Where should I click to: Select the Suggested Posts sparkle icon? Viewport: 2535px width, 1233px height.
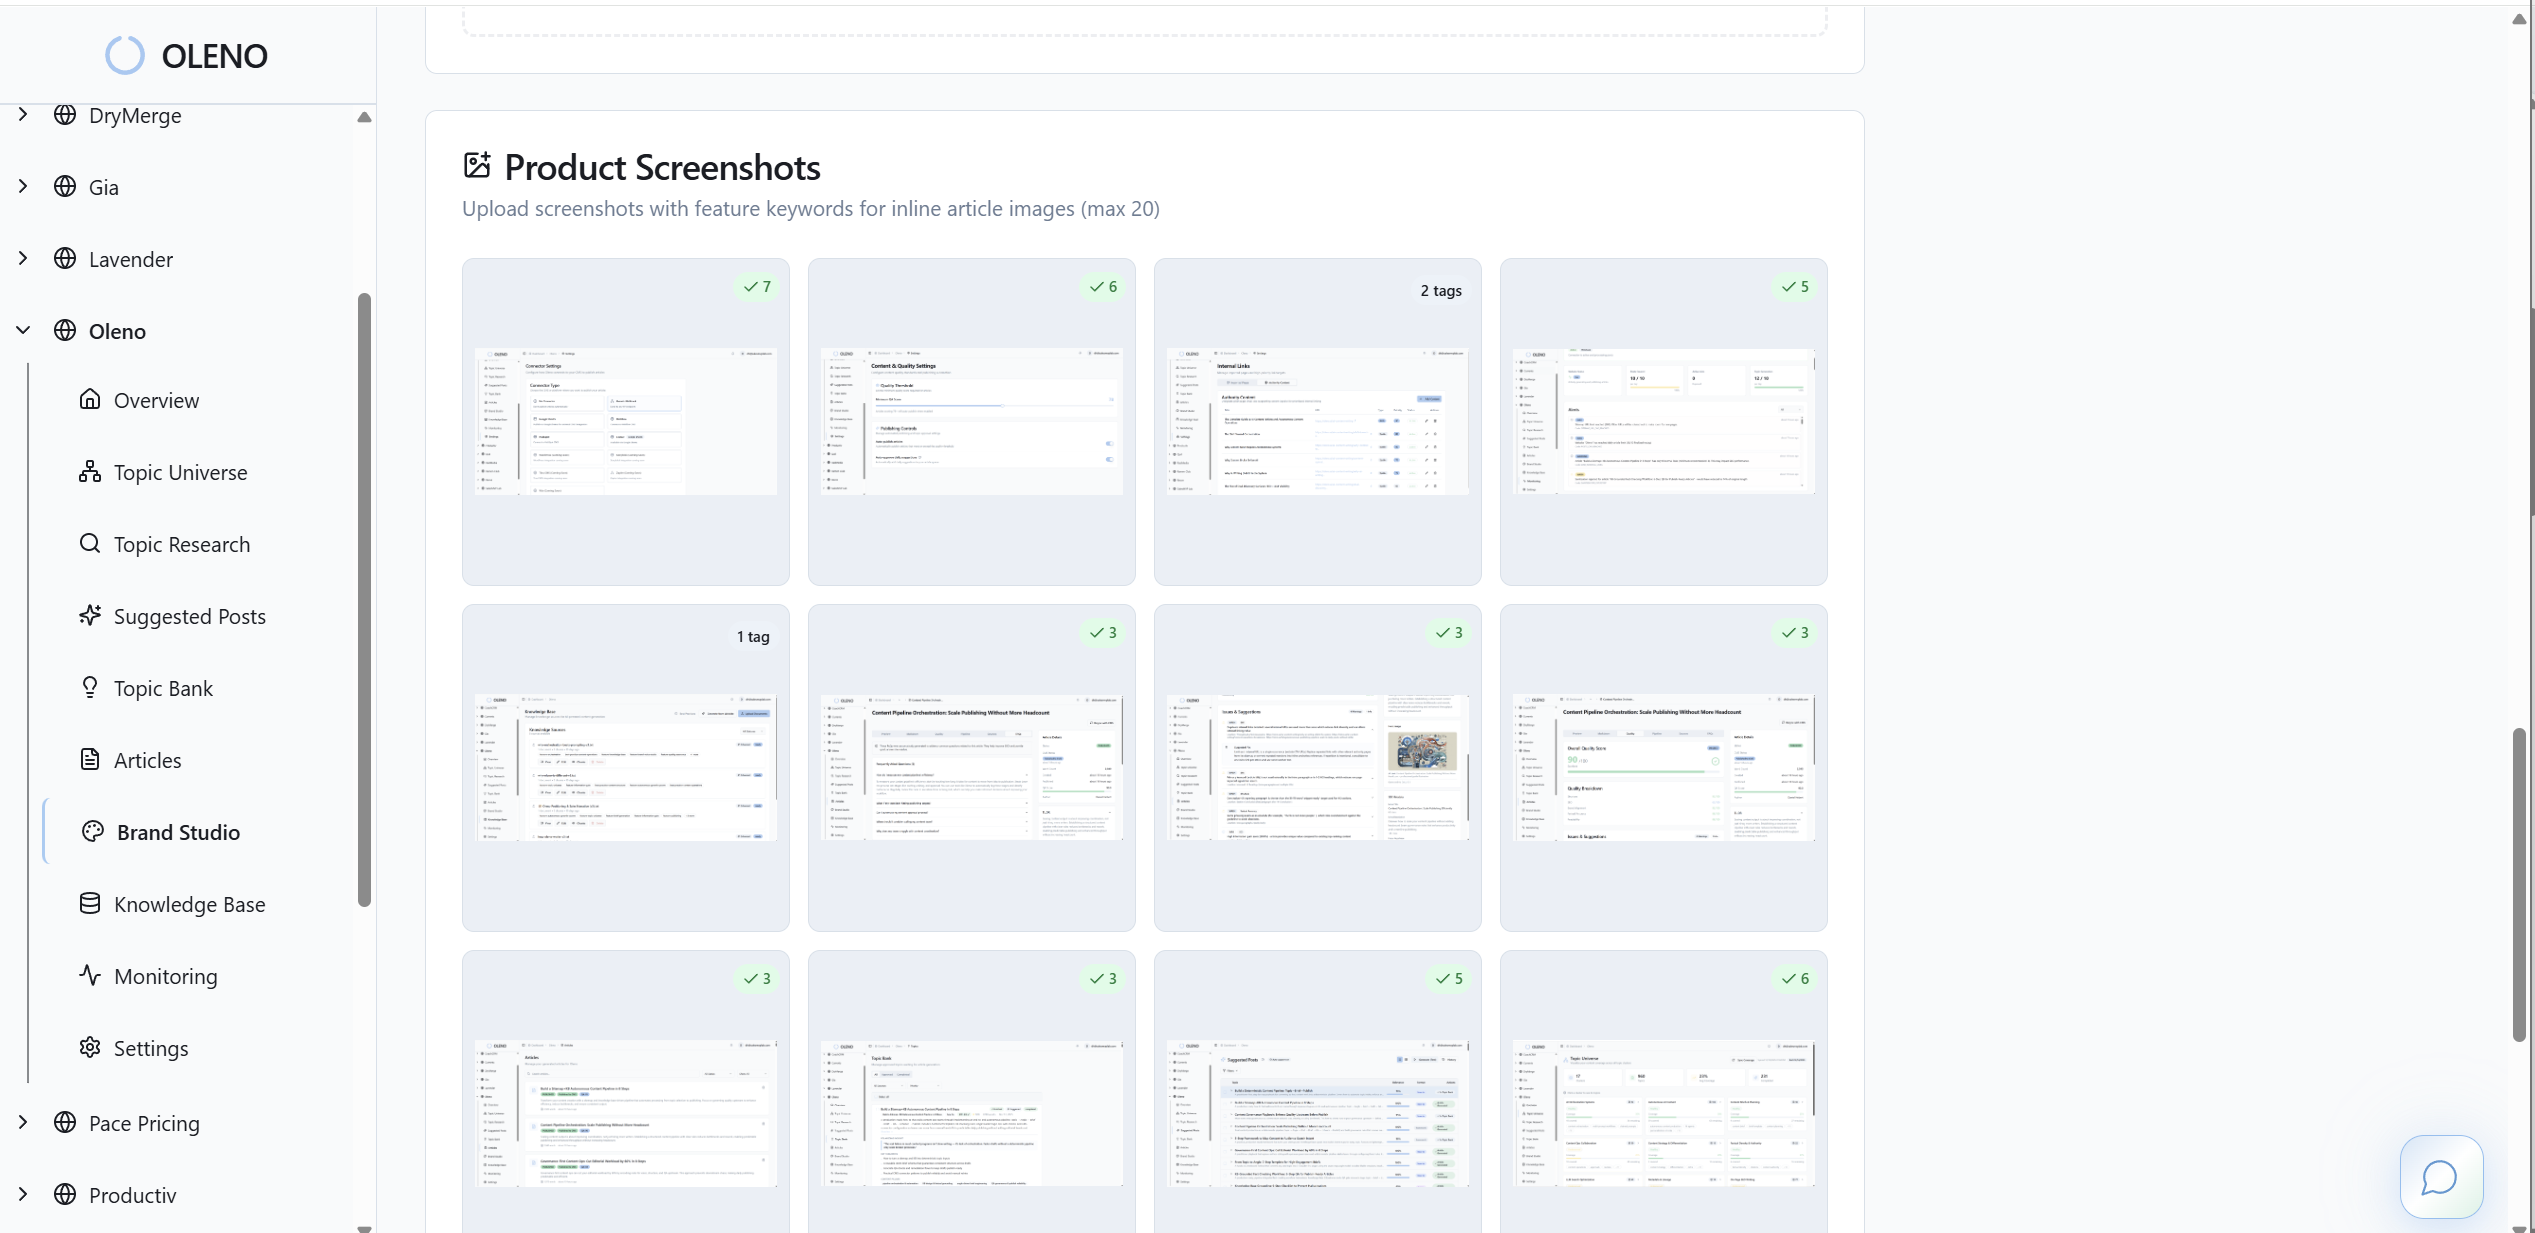(x=90, y=616)
